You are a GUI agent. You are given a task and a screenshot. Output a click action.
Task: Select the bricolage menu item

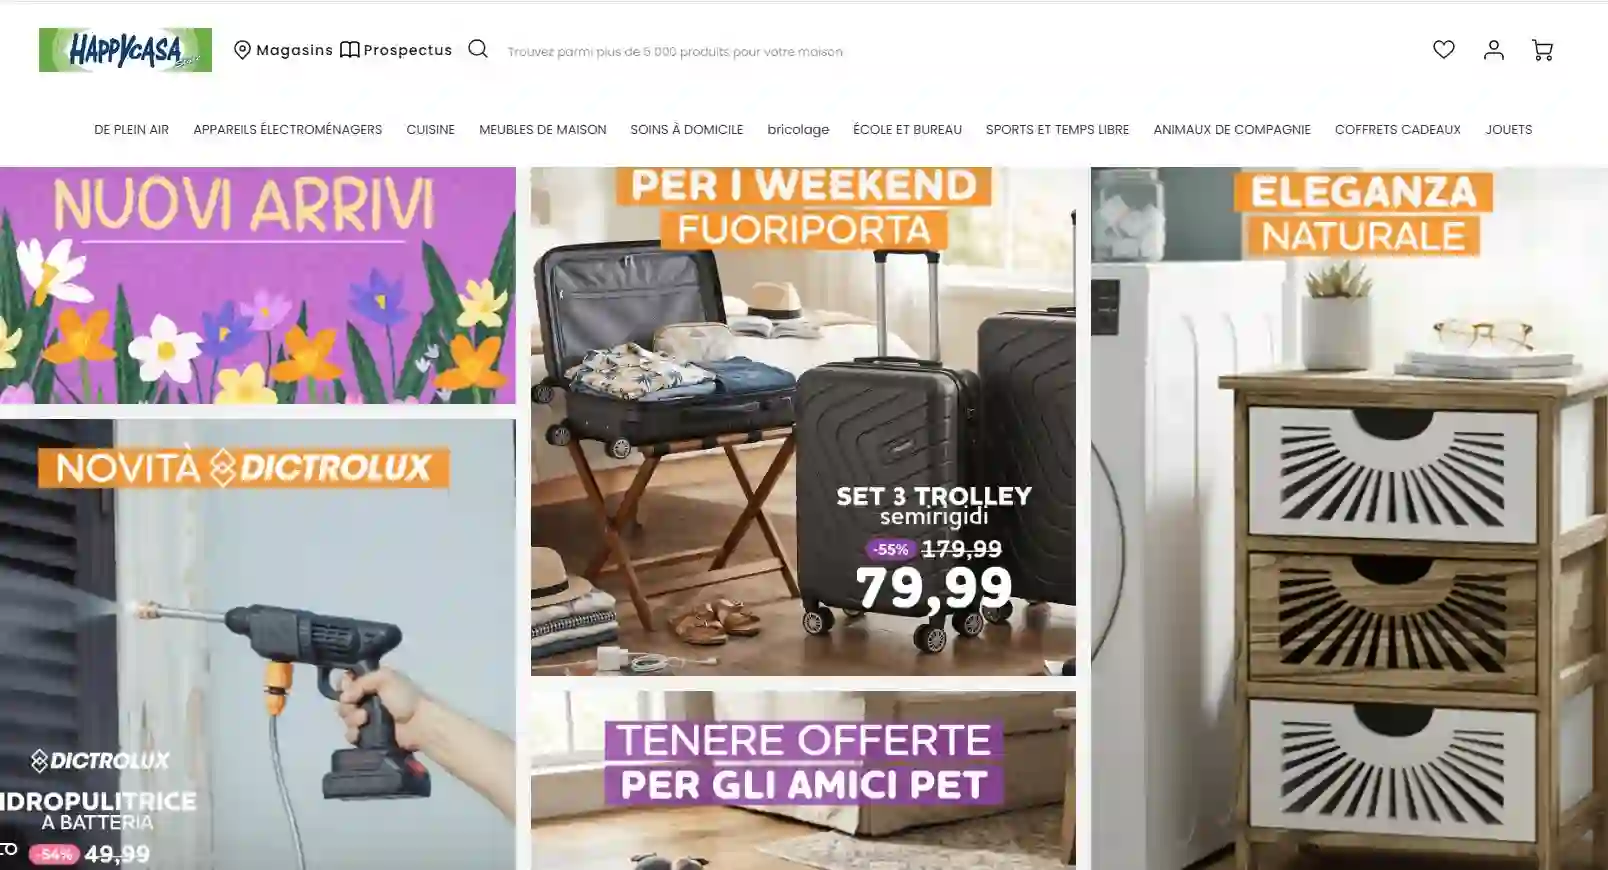[x=798, y=130]
